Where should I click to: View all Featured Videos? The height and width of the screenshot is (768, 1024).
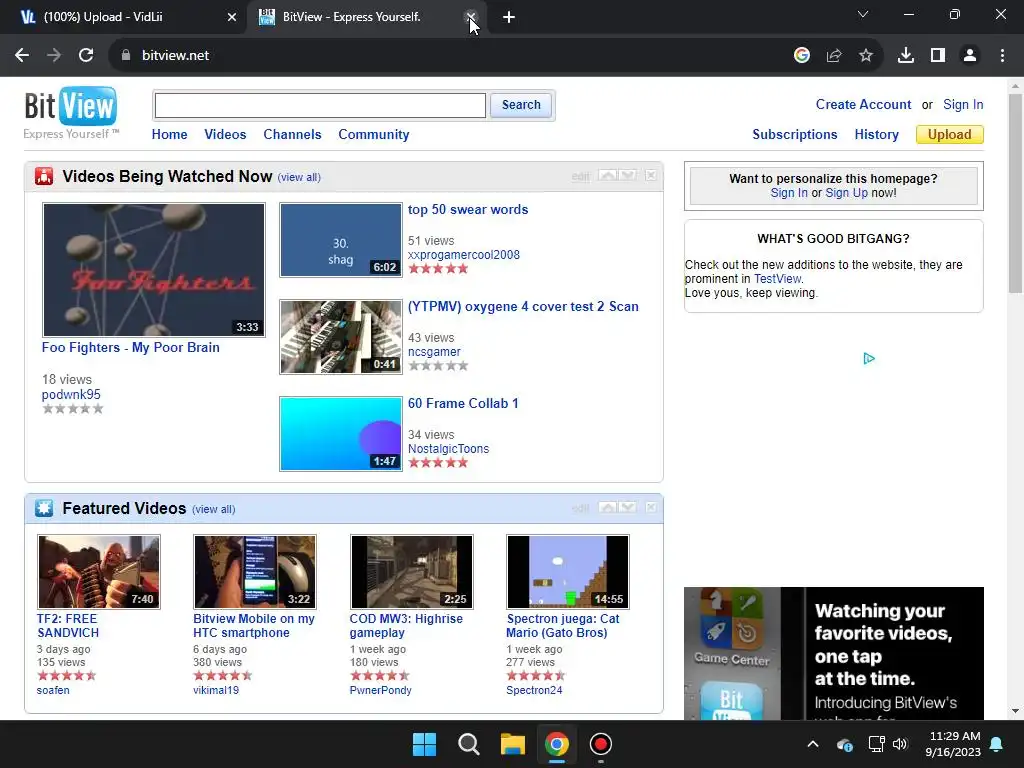click(214, 509)
